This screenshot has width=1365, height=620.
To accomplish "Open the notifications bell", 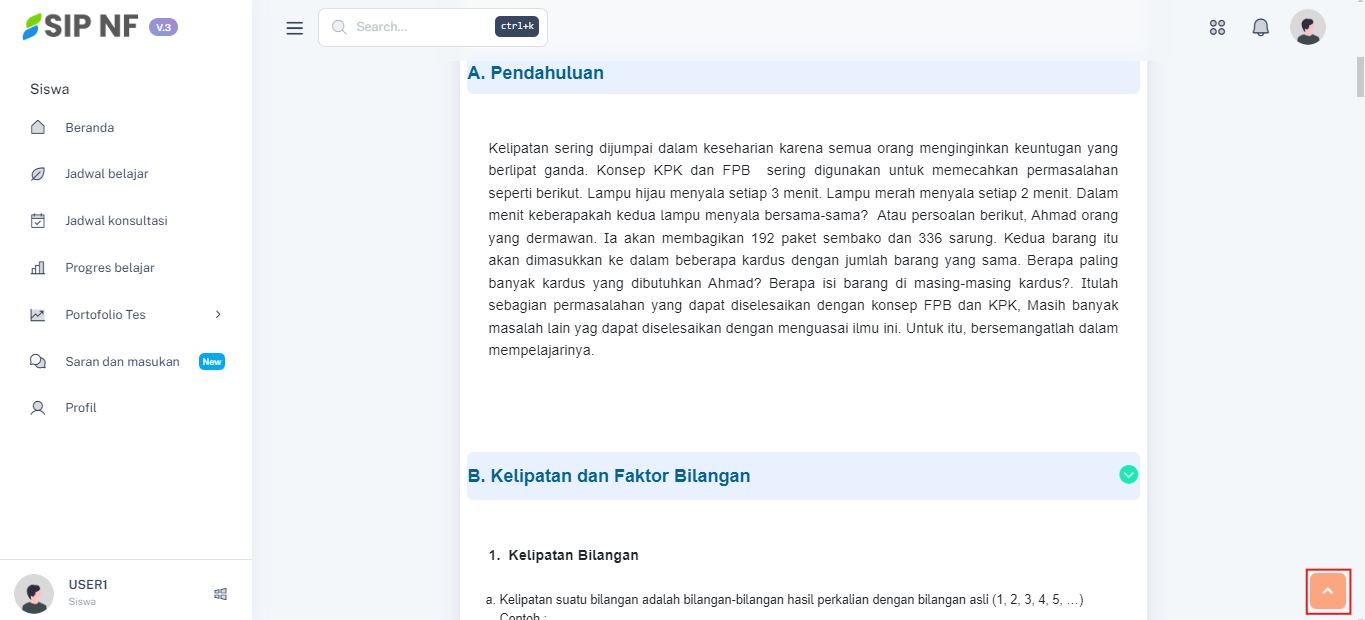I will [x=1260, y=28].
